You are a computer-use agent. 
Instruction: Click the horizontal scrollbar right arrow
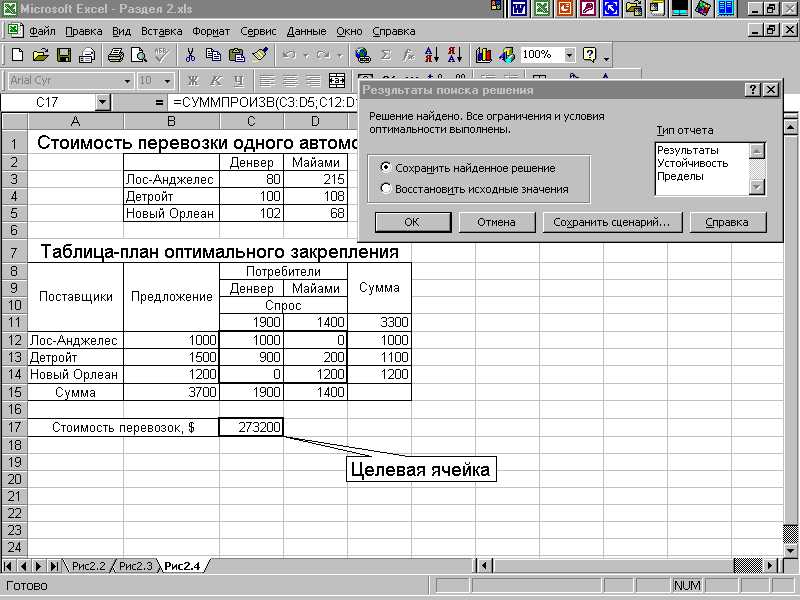pos(771,565)
